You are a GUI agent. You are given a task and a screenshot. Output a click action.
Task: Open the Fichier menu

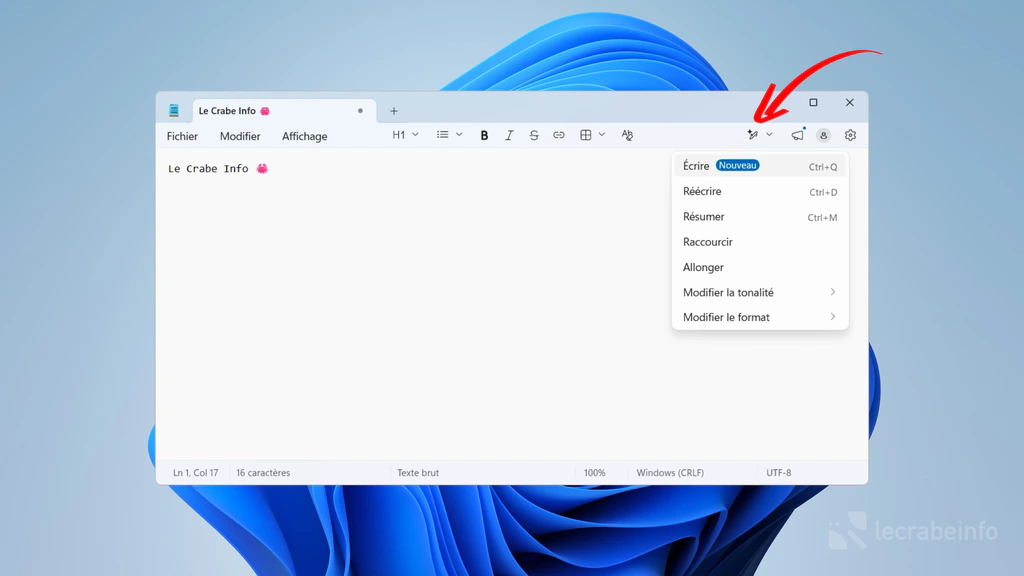click(x=182, y=136)
